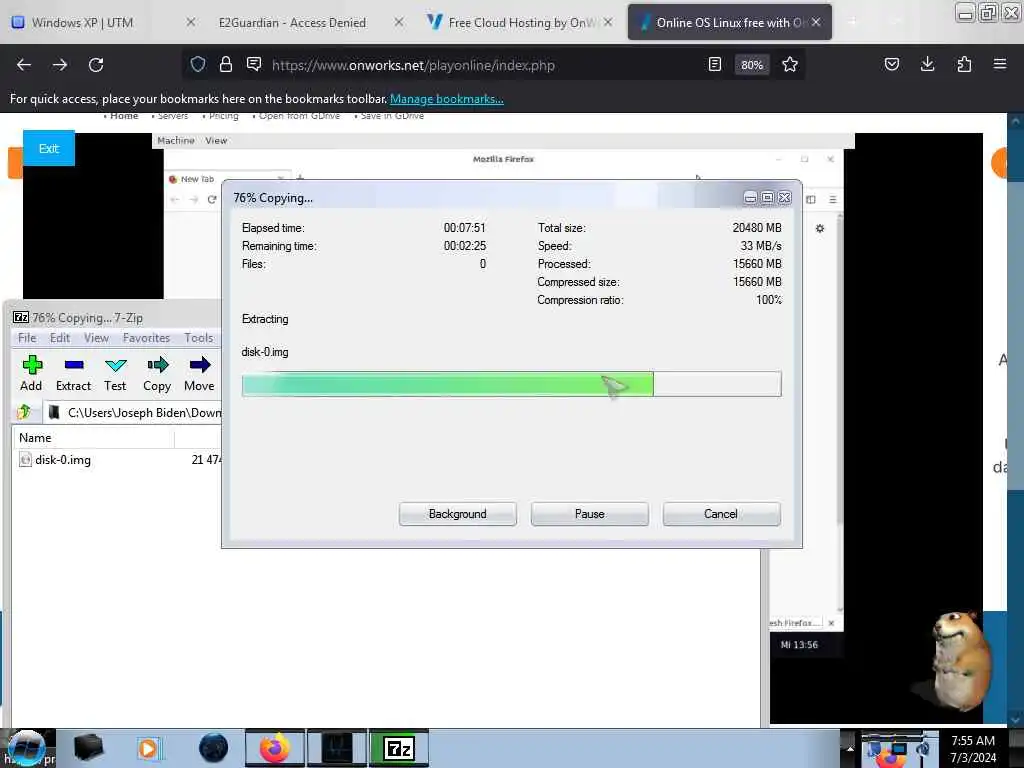Click the 7-Zip Test icon
This screenshot has width=1024, height=768.
(116, 365)
